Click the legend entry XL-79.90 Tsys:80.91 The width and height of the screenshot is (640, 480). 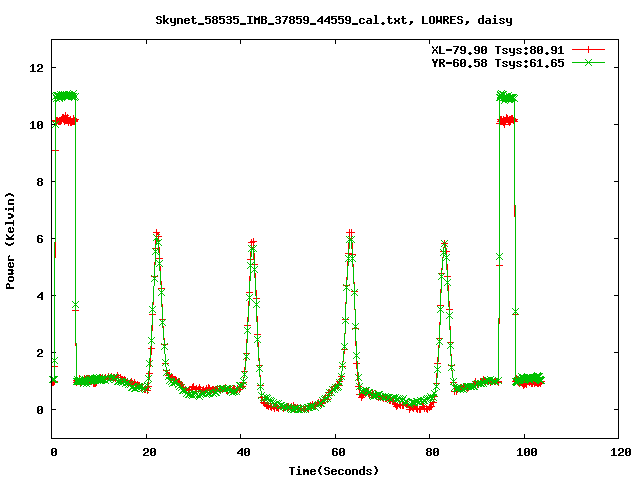(x=498, y=50)
